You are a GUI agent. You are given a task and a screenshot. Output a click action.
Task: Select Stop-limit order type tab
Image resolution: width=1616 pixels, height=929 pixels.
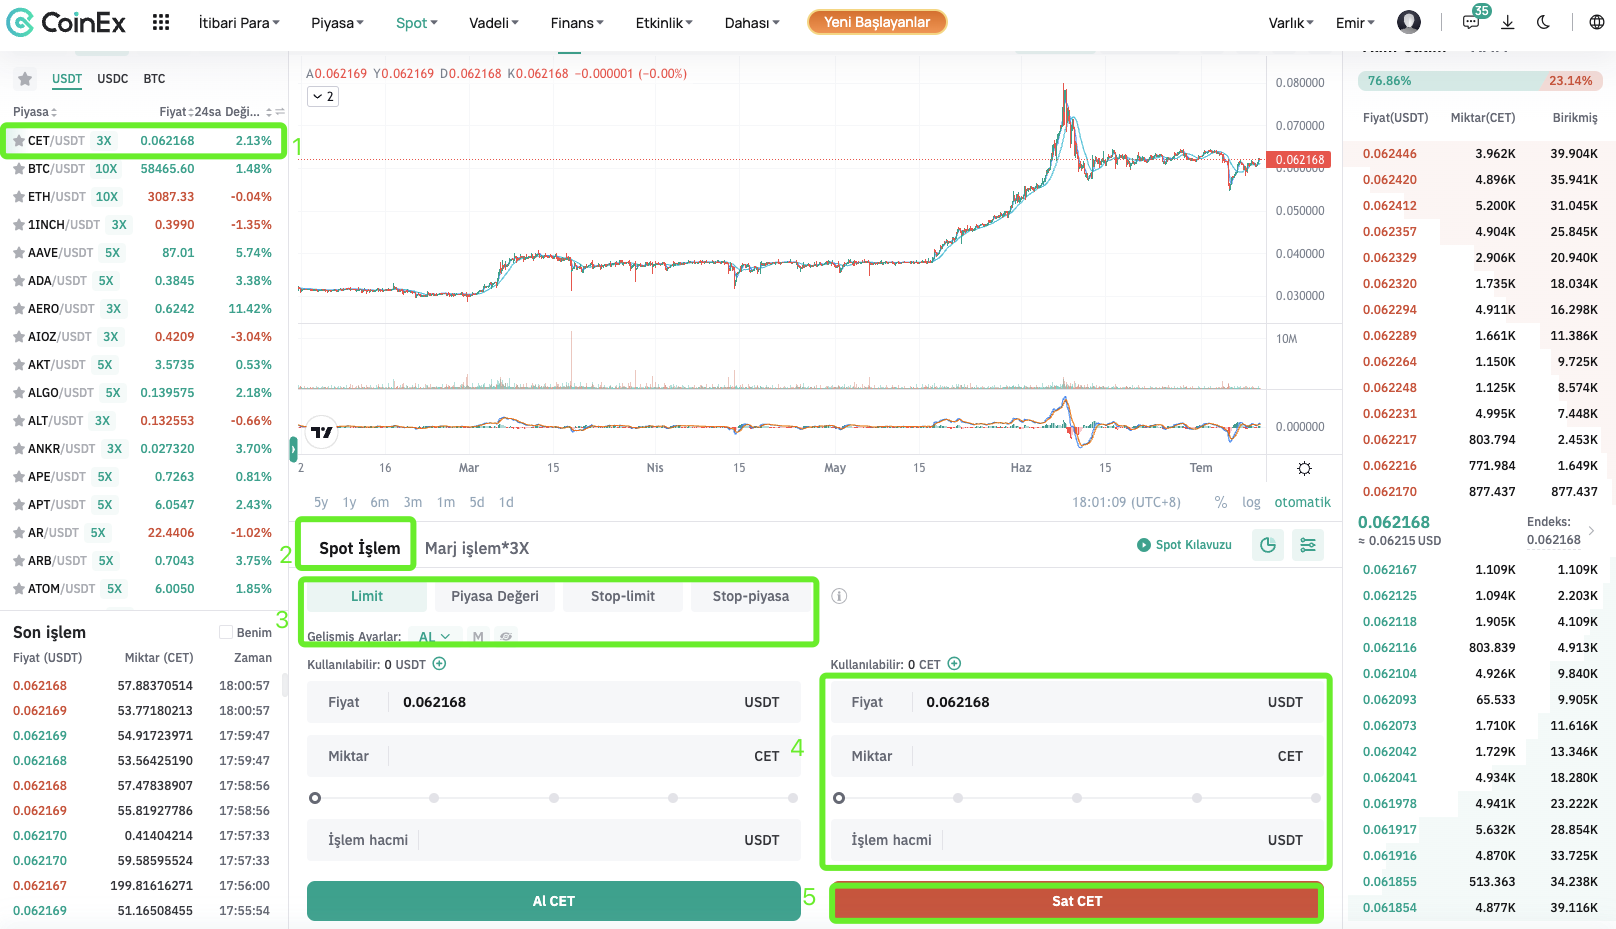(x=623, y=596)
